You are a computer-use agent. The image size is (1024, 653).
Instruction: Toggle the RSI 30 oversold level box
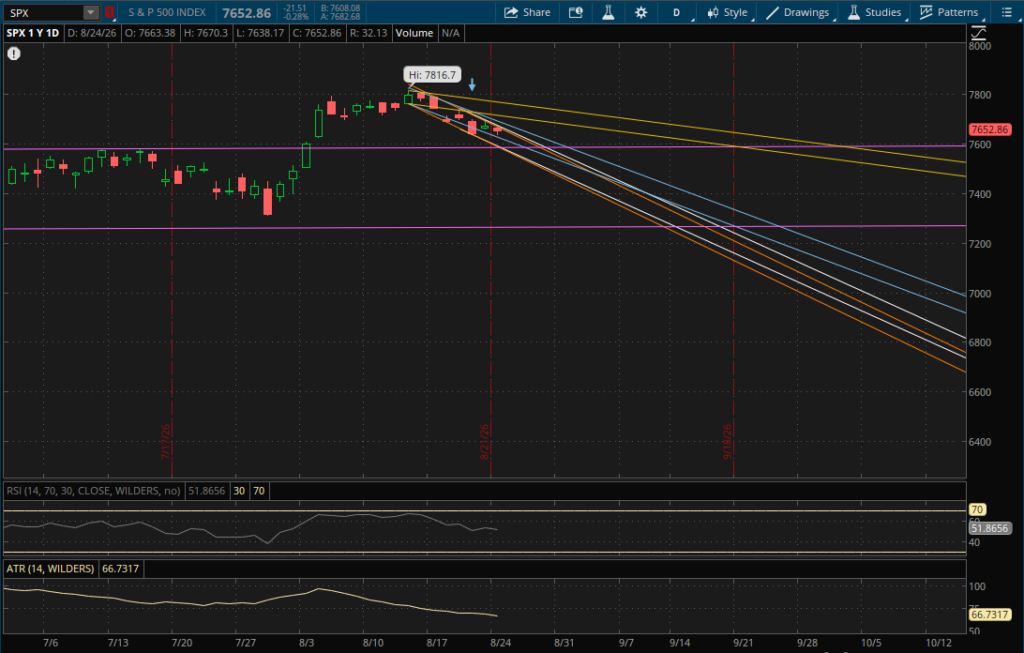pyautogui.click(x=239, y=491)
